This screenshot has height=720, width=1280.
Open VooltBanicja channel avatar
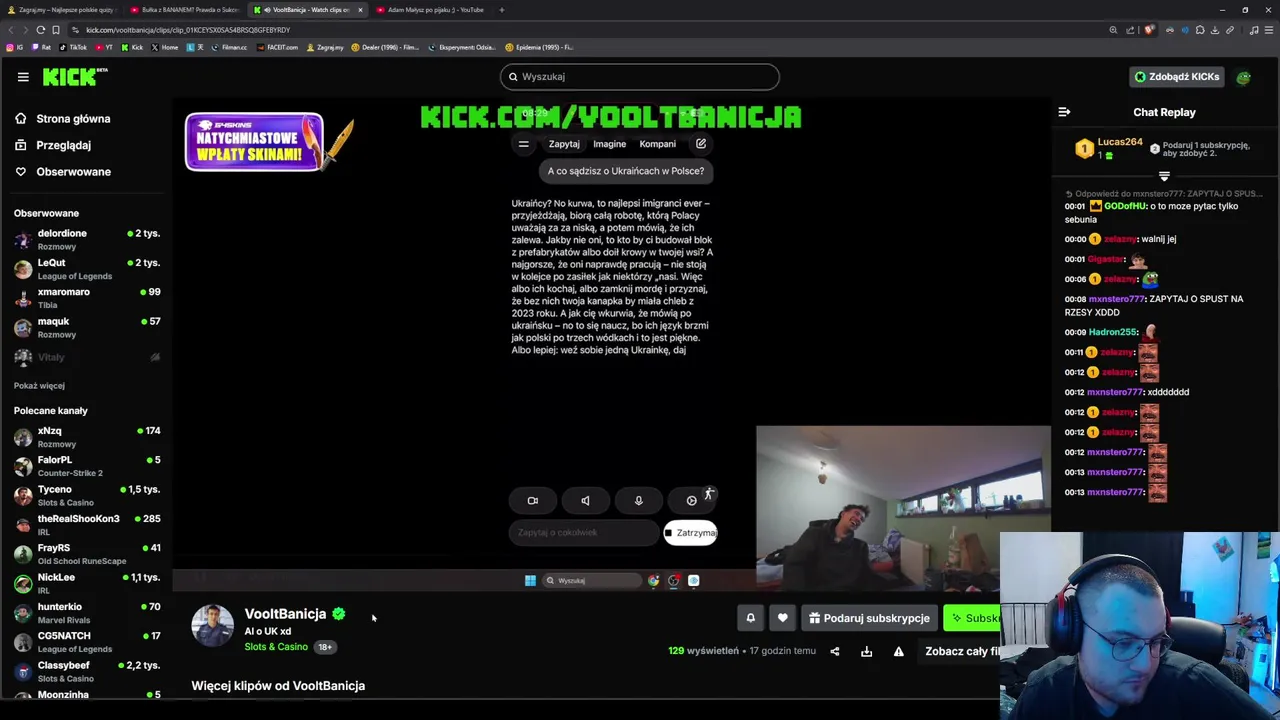(212, 626)
